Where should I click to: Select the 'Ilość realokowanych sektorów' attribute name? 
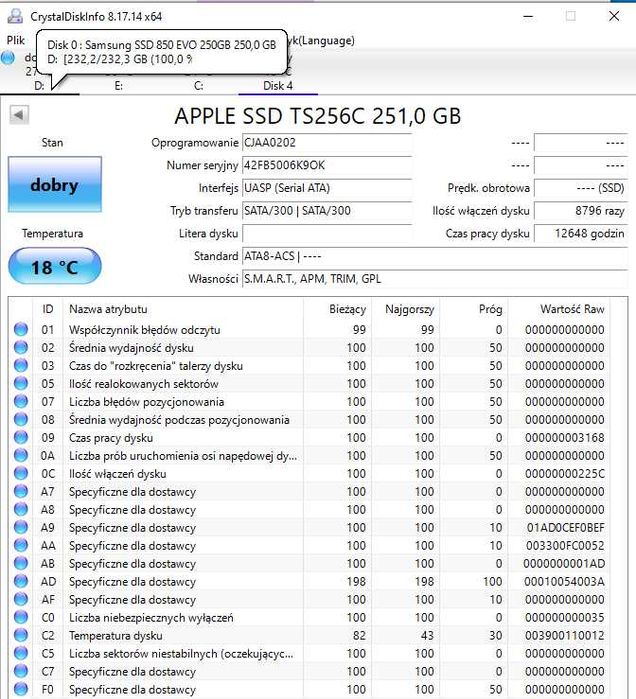coord(144,384)
